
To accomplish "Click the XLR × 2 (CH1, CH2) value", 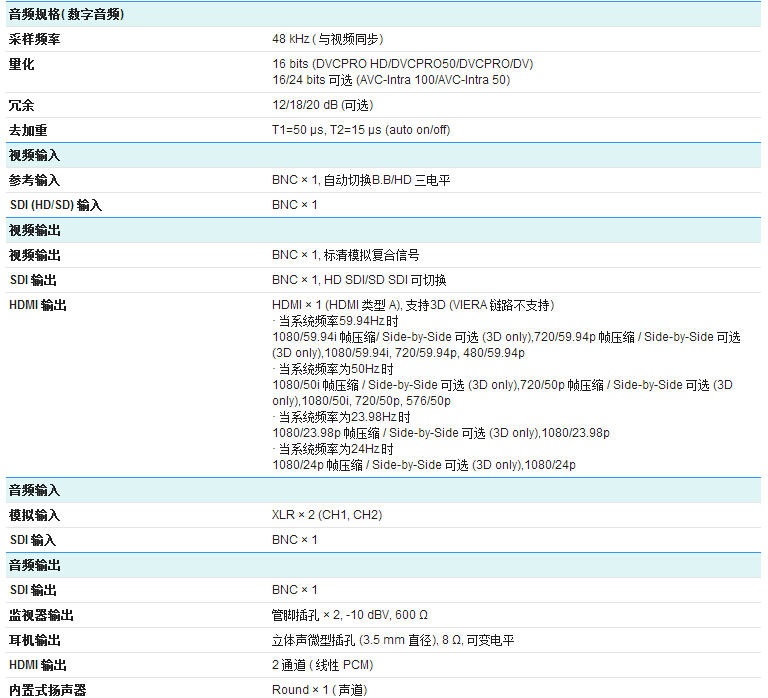I will click(x=326, y=515).
